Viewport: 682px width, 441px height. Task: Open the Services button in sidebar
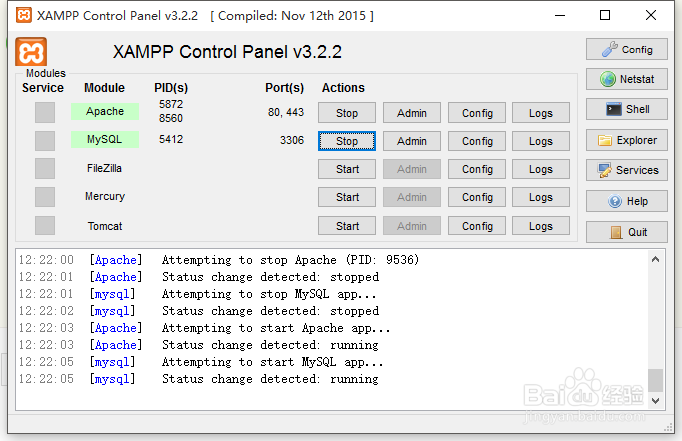[x=626, y=170]
